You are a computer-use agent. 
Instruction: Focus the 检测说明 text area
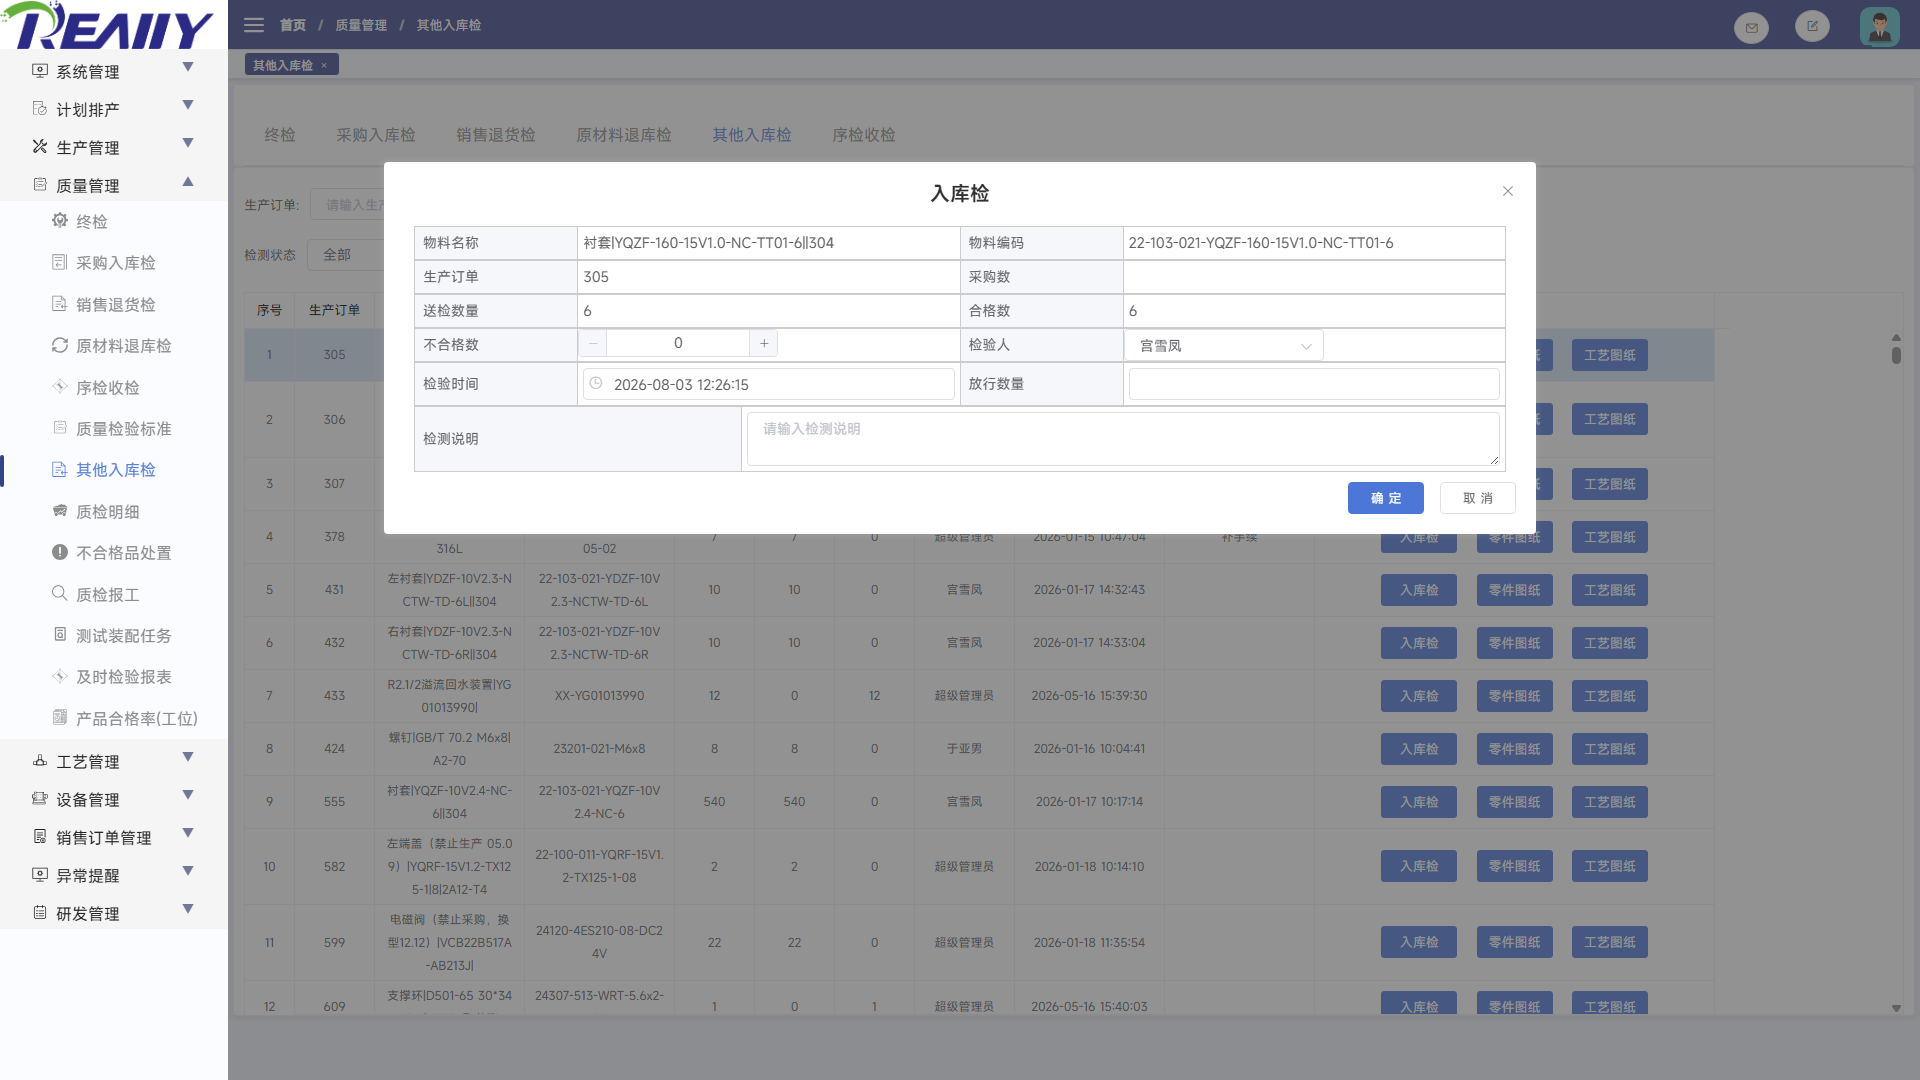(1123, 439)
